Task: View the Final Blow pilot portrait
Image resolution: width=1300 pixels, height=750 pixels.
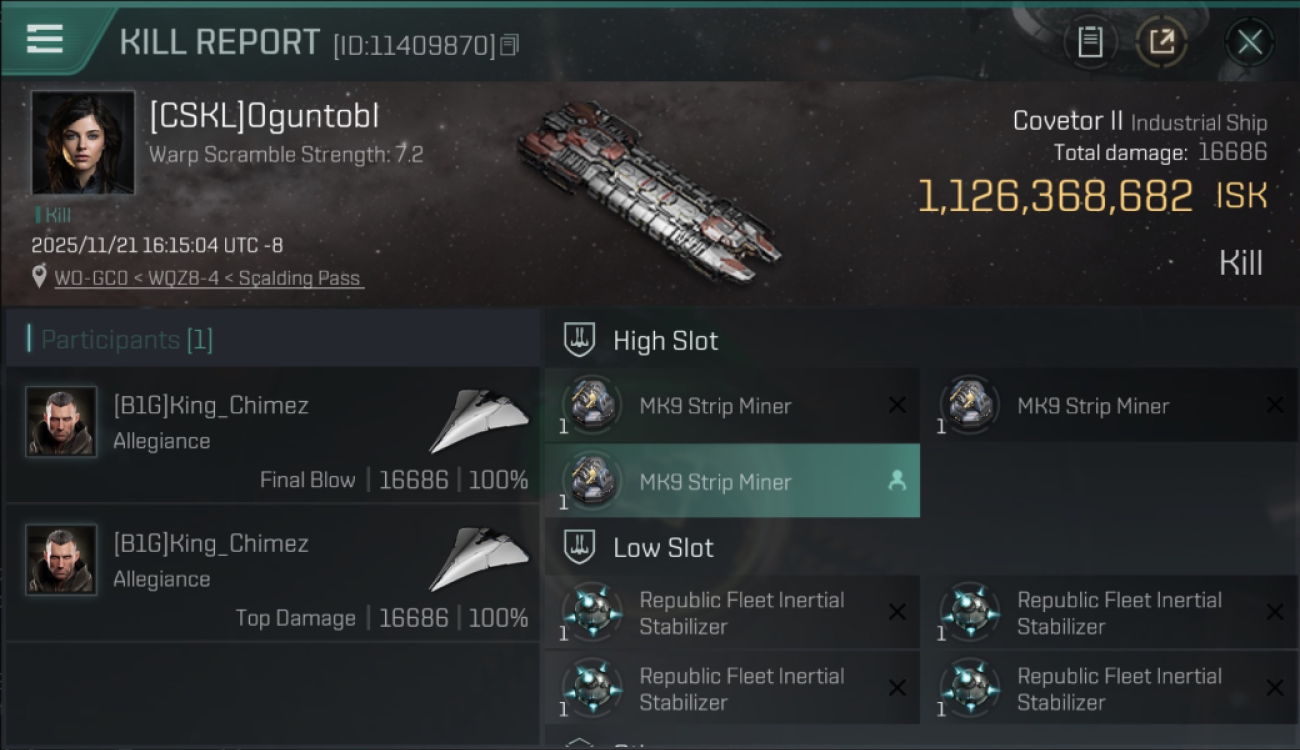Action: 62,422
